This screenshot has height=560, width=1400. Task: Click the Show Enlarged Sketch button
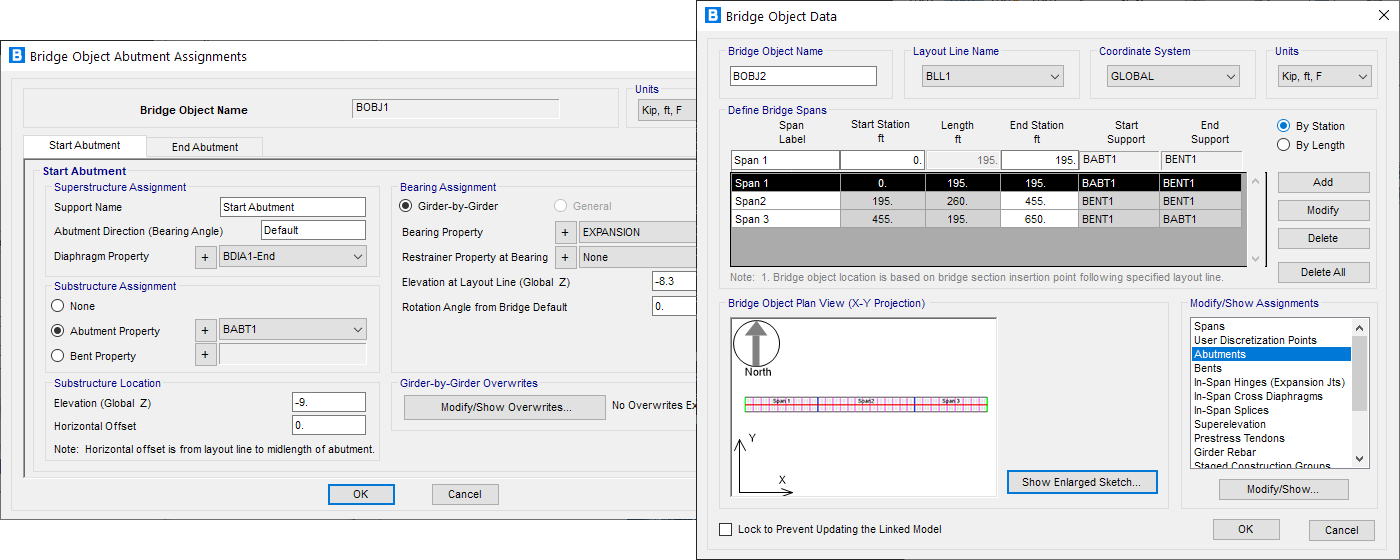point(1081,482)
